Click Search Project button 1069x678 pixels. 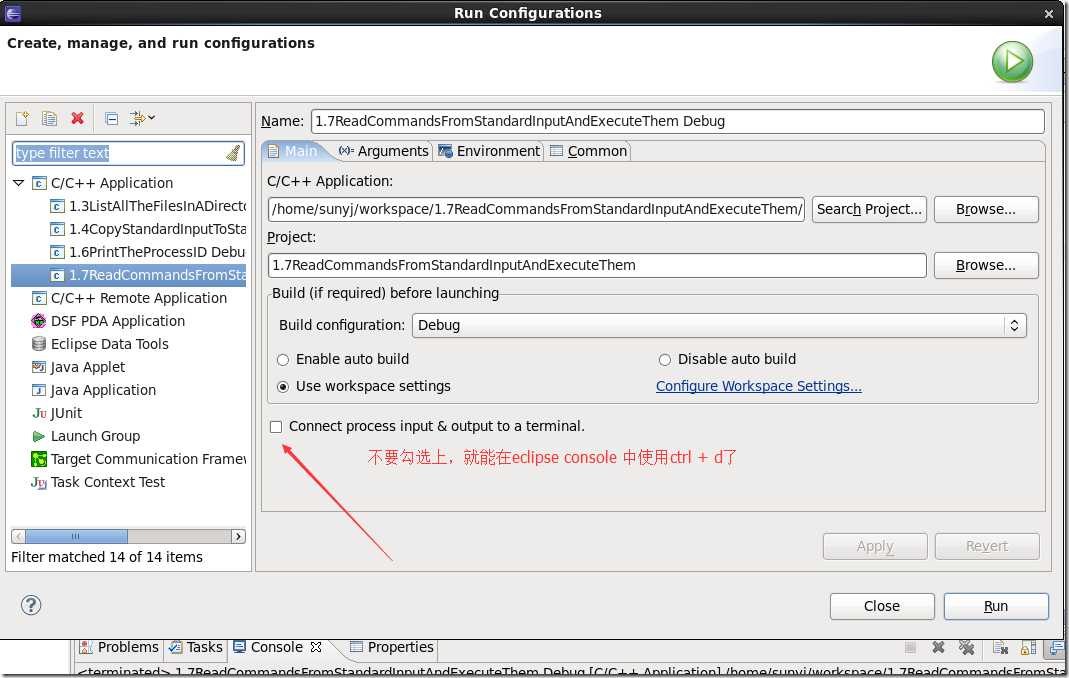(869, 209)
